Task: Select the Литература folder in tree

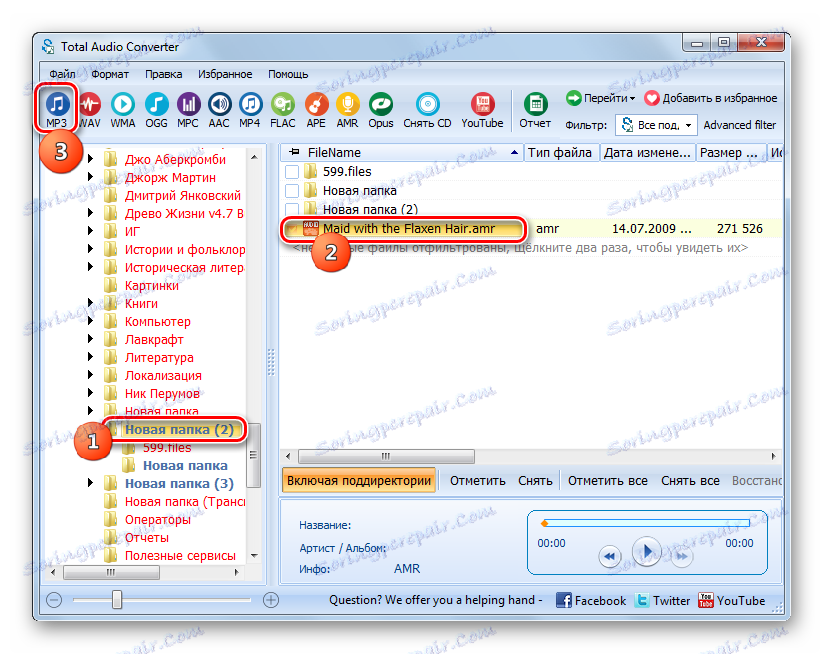Action: [x=159, y=358]
